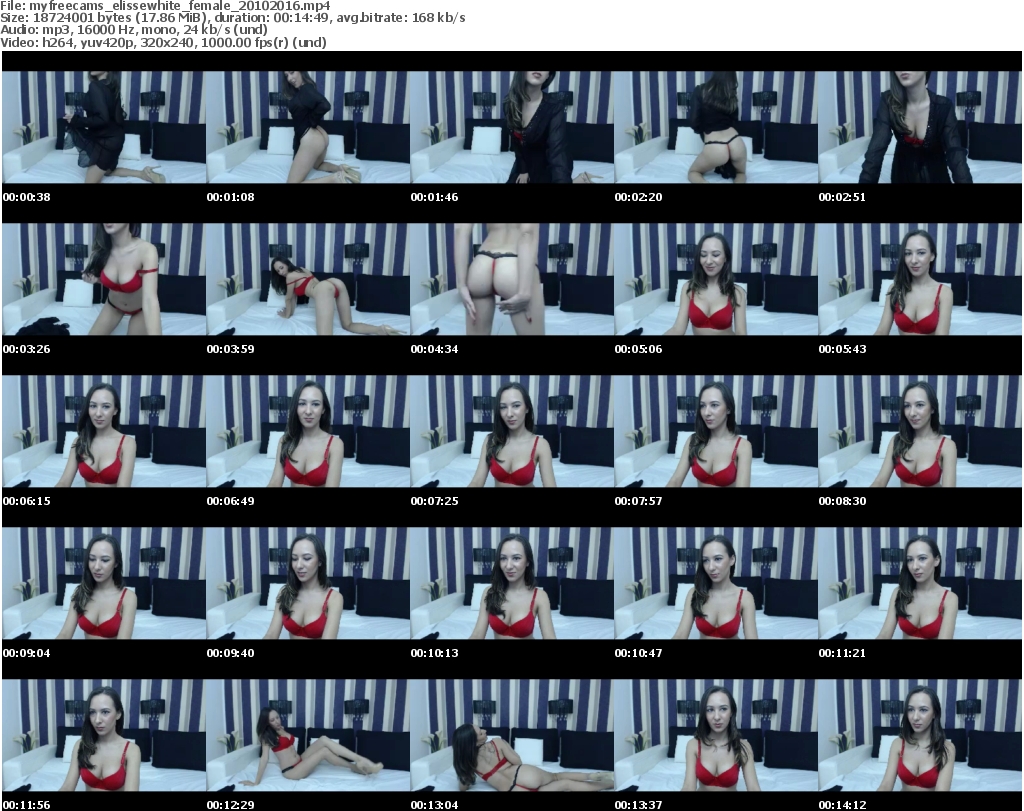Click the timestamp label 00:11:56
Image resolution: width=1024 pixels, height=811 pixels.
point(27,805)
